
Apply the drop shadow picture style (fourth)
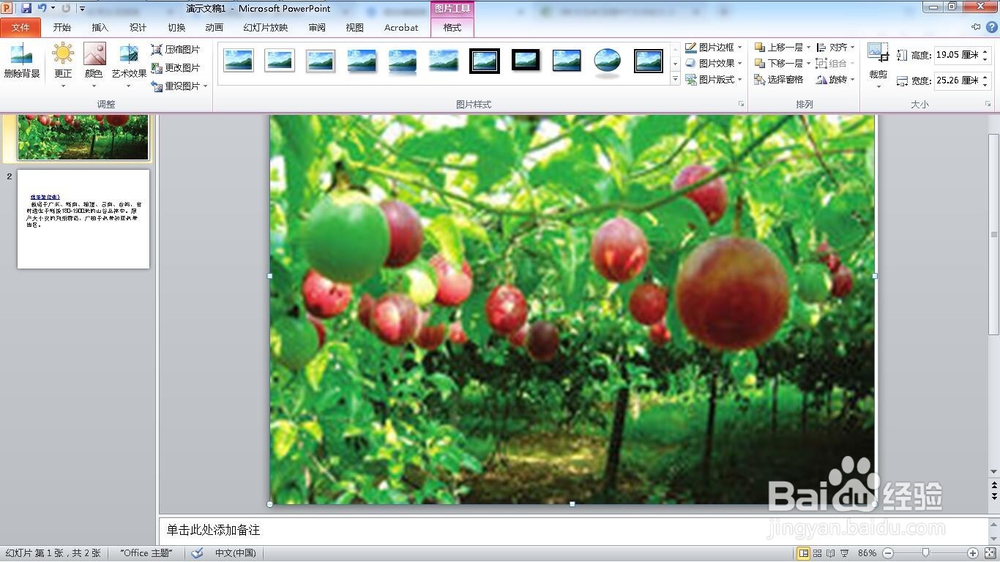tap(362, 61)
